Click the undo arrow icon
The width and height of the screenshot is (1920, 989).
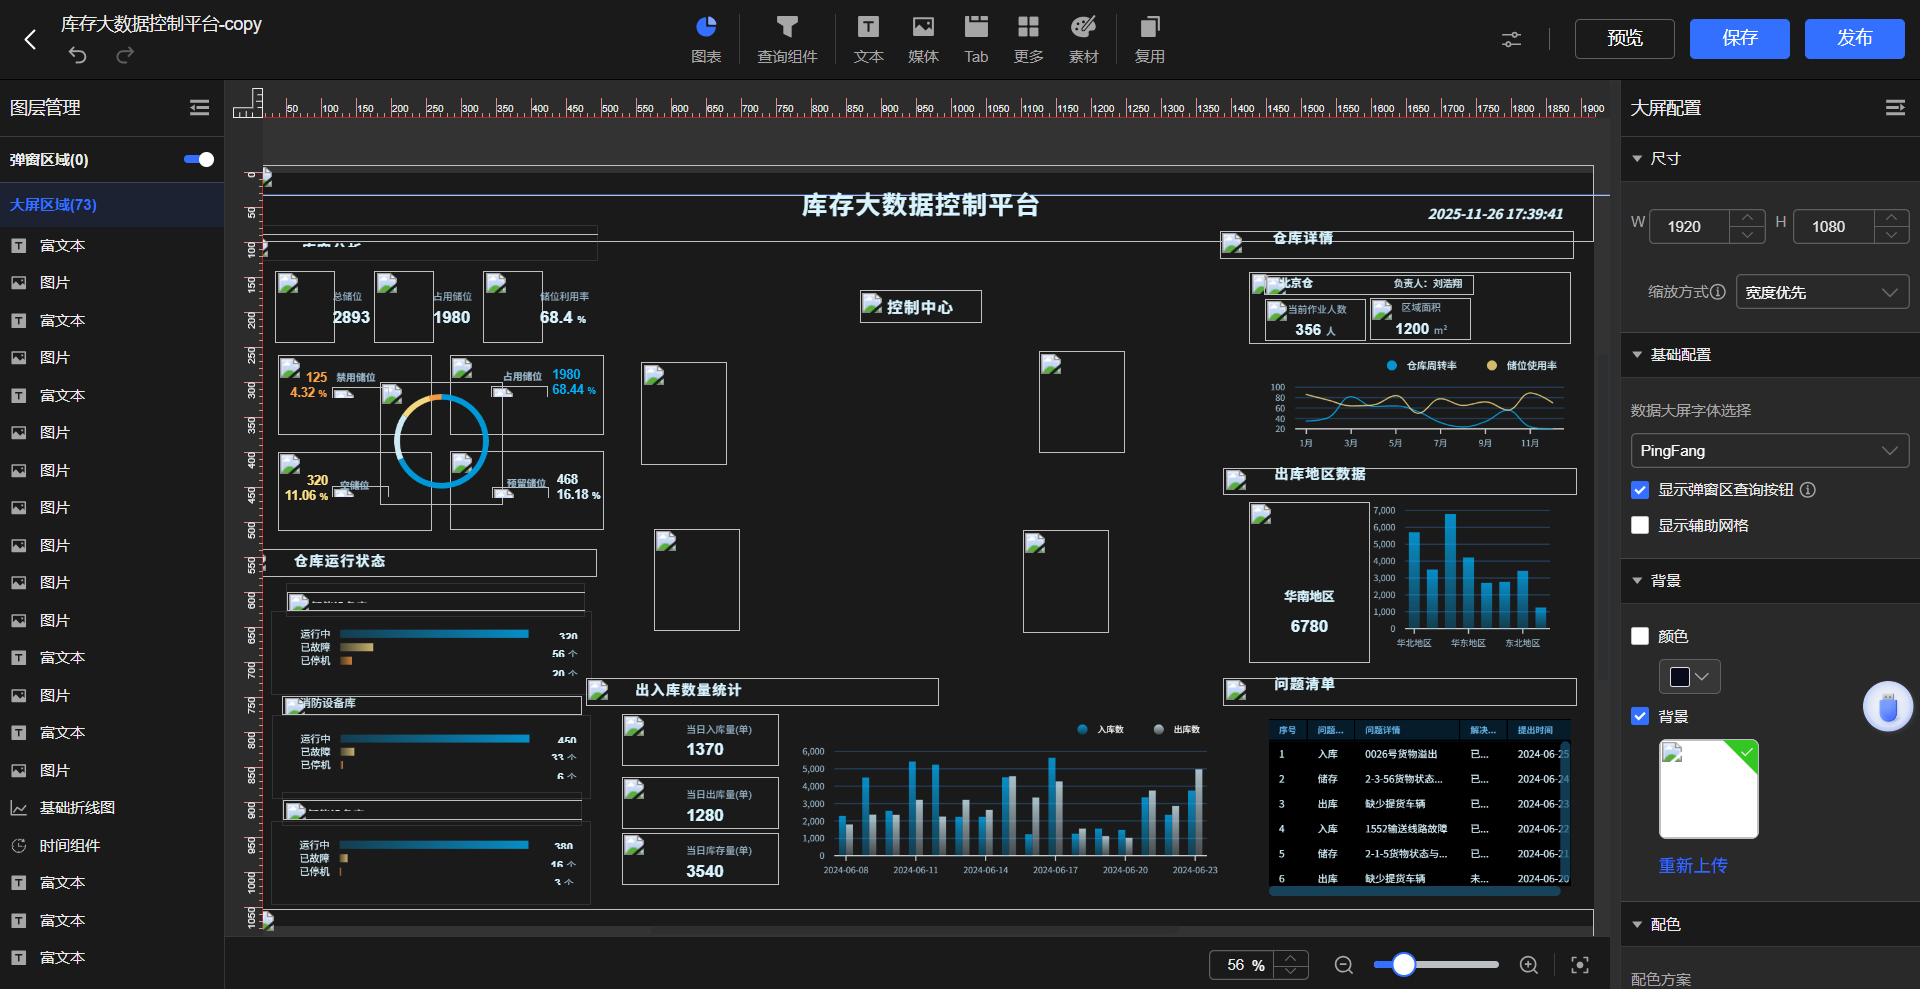(78, 56)
